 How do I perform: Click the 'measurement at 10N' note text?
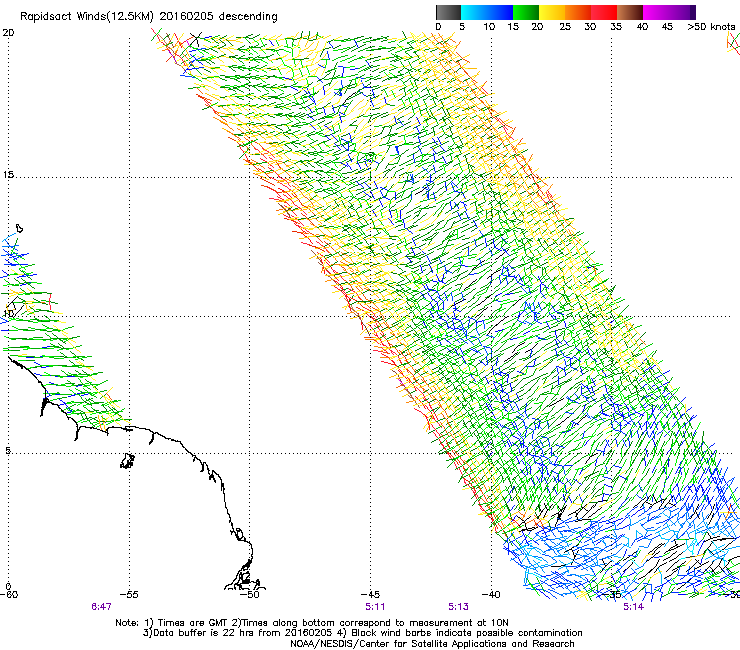pos(461,623)
